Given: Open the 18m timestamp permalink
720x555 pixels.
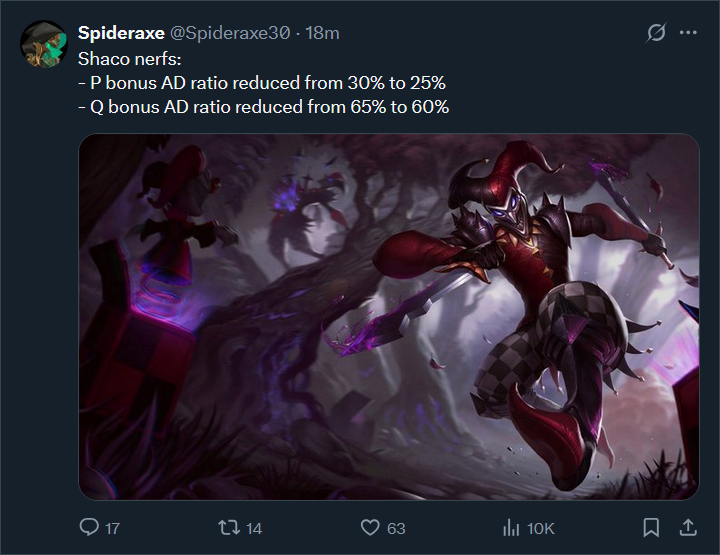Looking at the screenshot, I should [322, 33].
